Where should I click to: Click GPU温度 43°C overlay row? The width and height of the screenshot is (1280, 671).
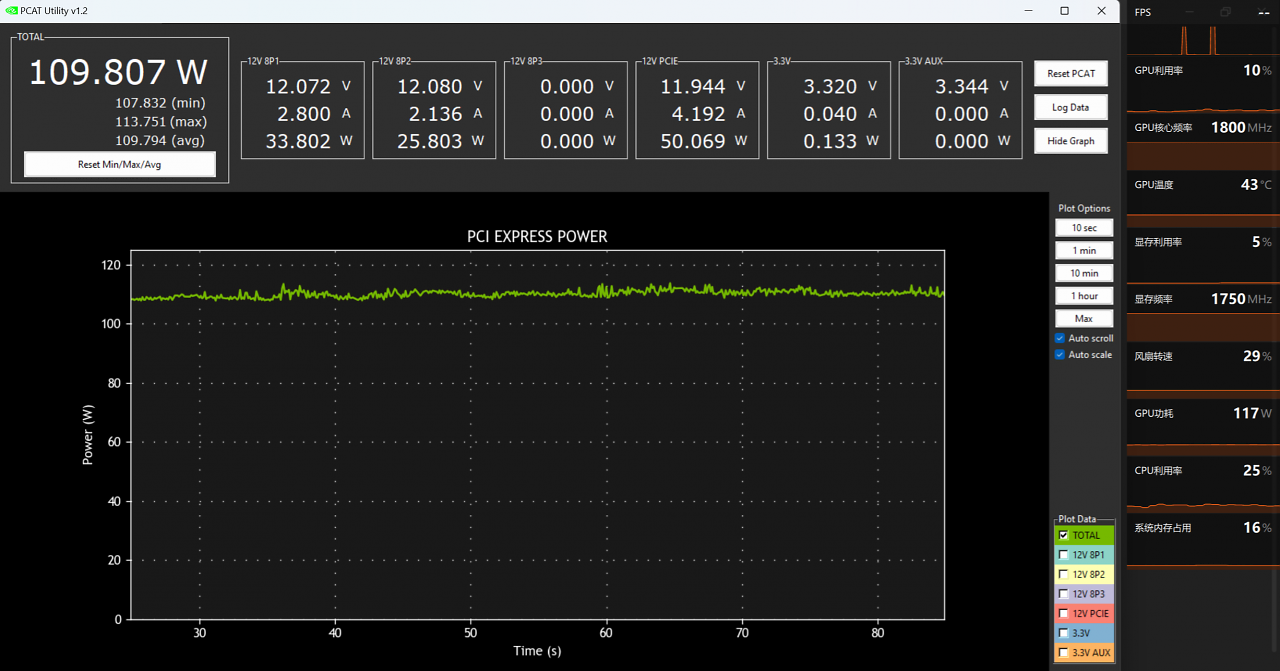(1203, 185)
